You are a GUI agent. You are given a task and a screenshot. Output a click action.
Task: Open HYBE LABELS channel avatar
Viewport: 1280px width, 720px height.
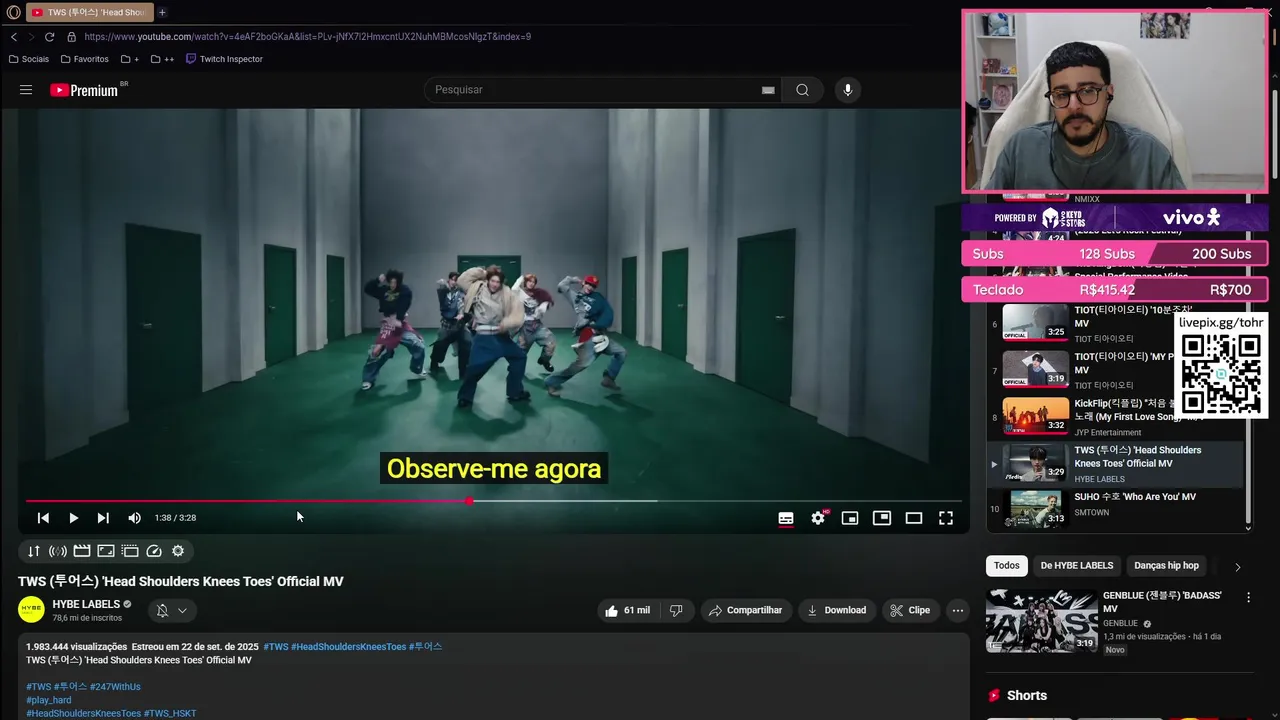click(x=32, y=610)
